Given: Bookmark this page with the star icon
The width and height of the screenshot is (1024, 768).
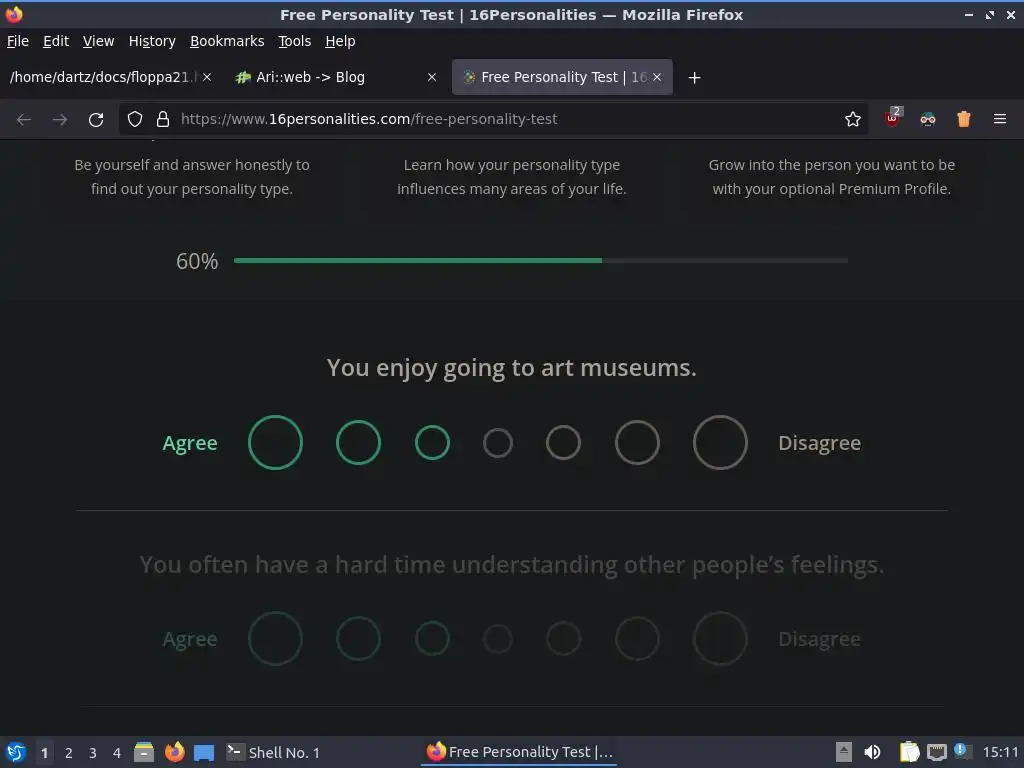Looking at the screenshot, I should [852, 119].
